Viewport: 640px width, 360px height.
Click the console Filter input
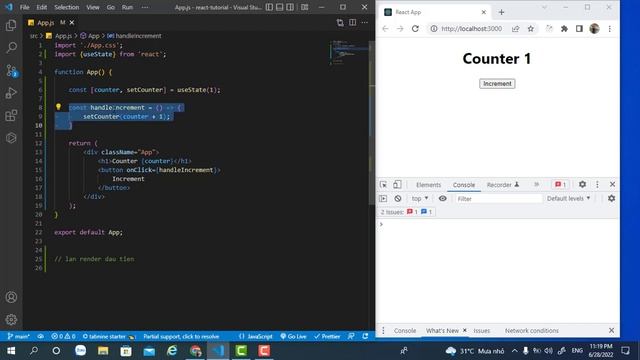pyautogui.click(x=498, y=199)
